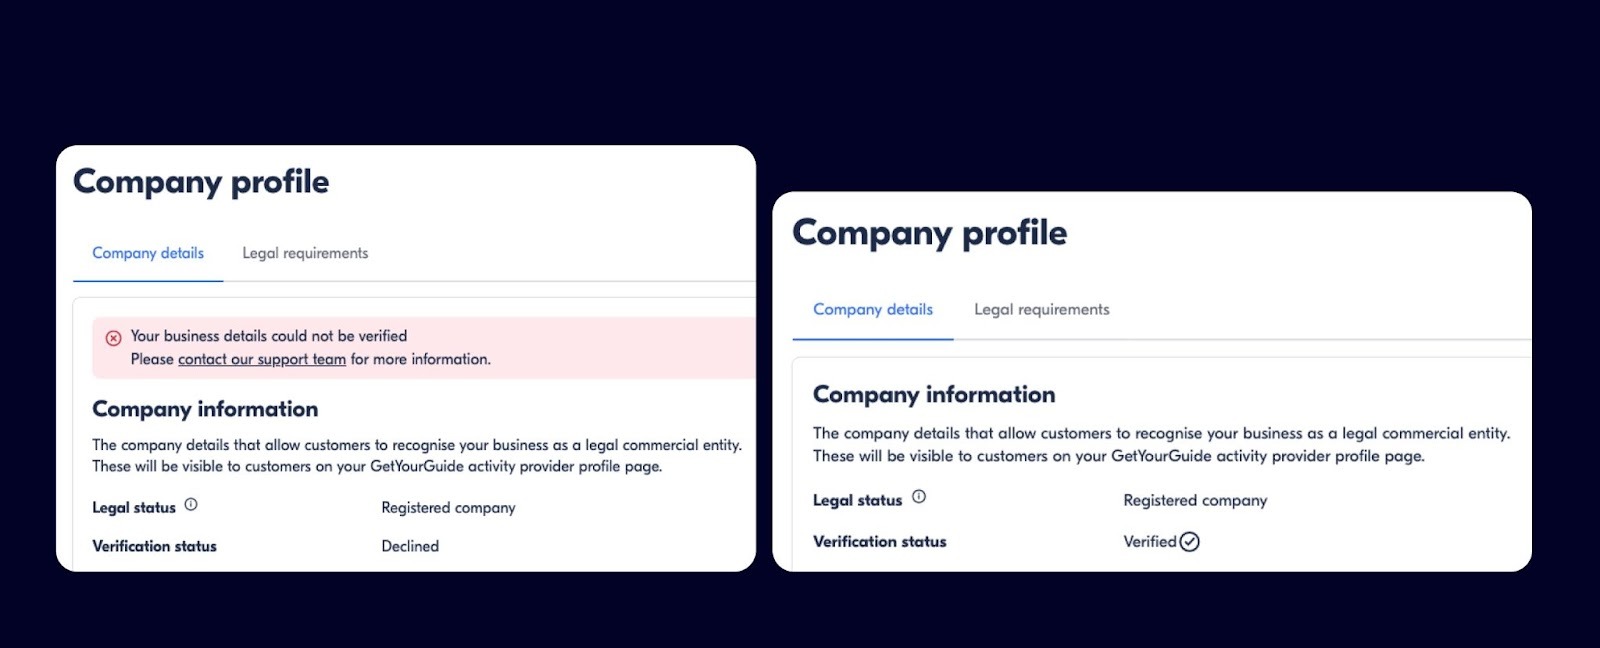Click the checkmark icon beside Verified
The width and height of the screenshot is (1600, 648).
pyautogui.click(x=1189, y=542)
